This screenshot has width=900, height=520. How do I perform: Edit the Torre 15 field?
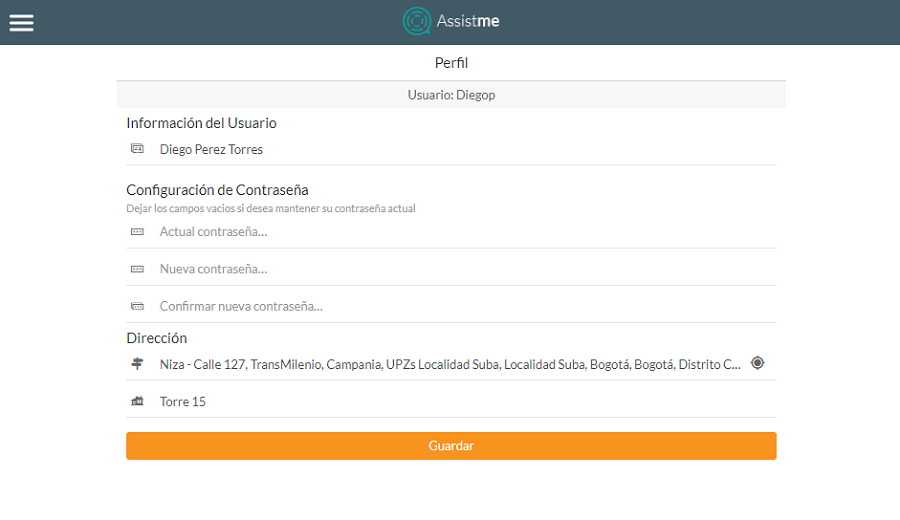tap(450, 402)
